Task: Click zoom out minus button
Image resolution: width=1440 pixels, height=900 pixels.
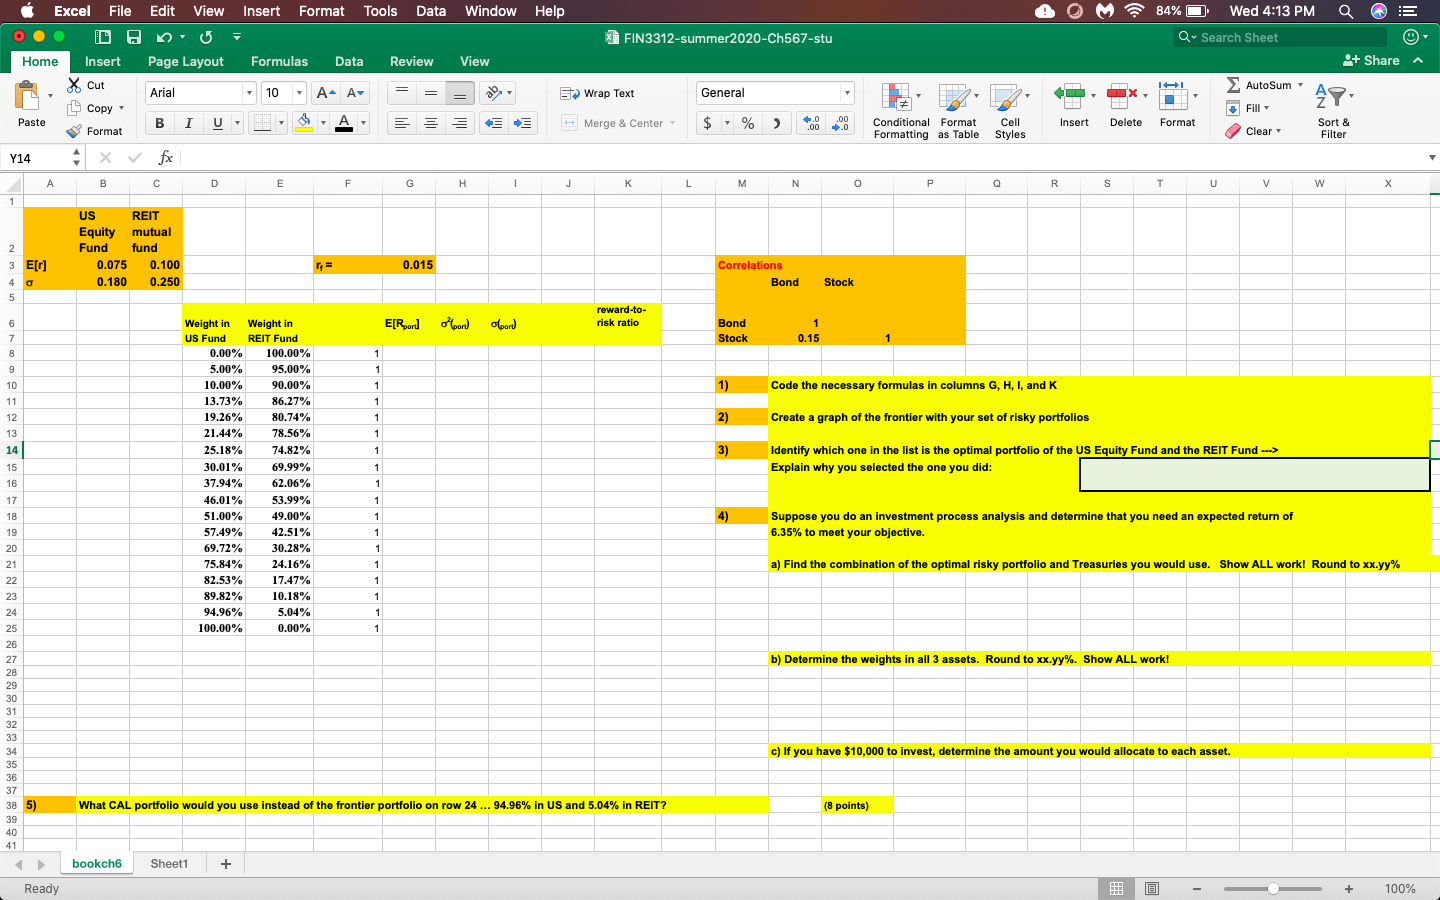Action: (1195, 888)
